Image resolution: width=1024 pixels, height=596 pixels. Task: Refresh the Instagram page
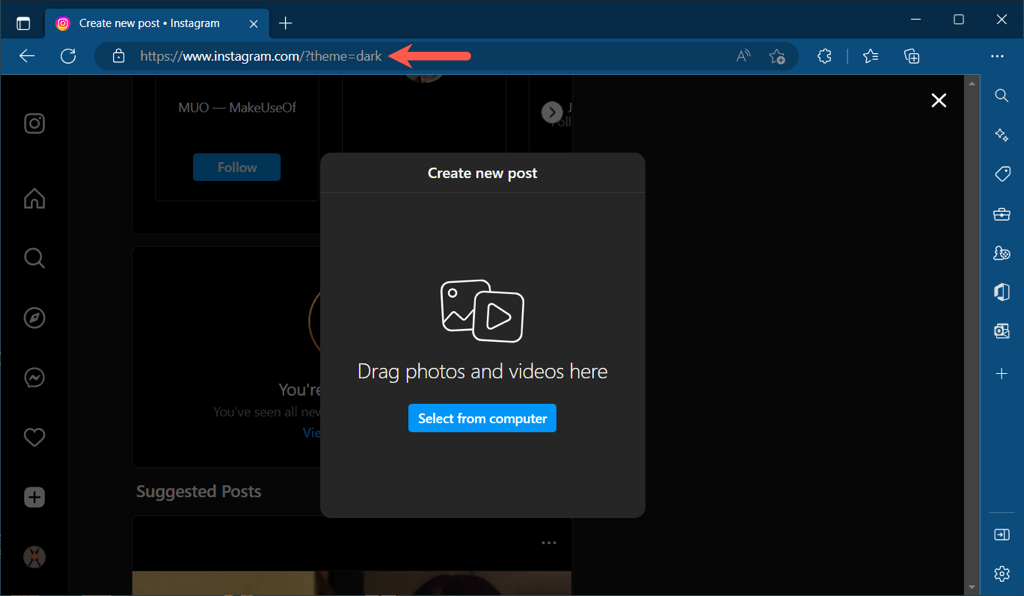(x=68, y=57)
